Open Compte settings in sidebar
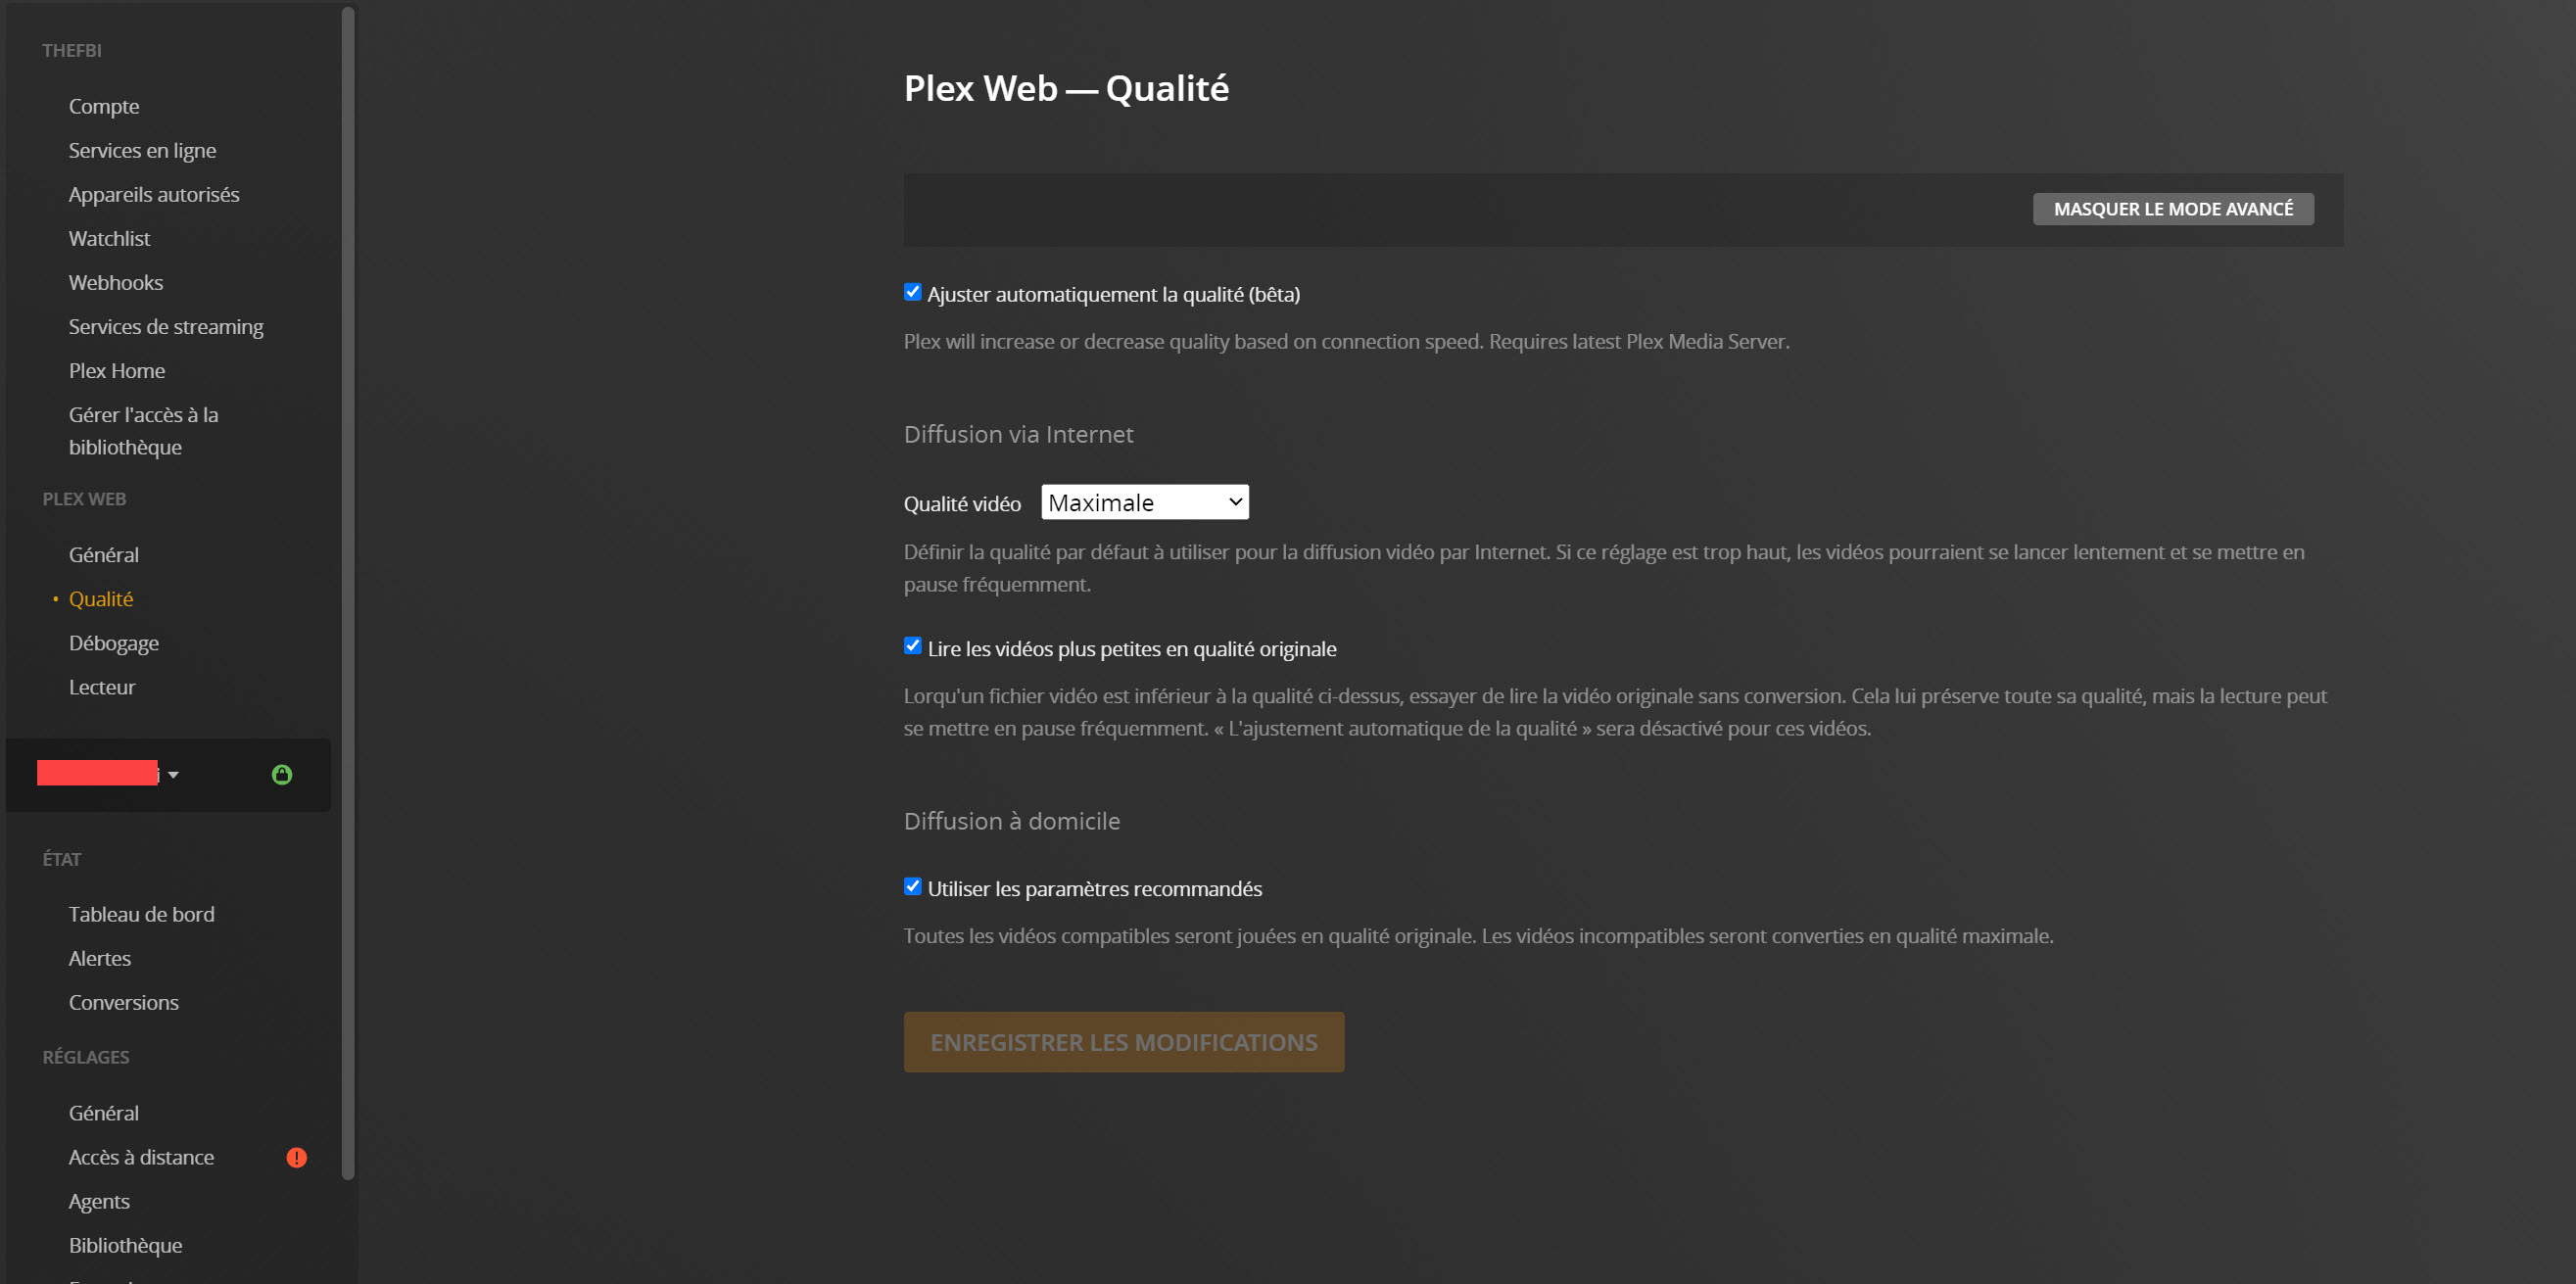The height and width of the screenshot is (1284, 2576). tap(104, 106)
